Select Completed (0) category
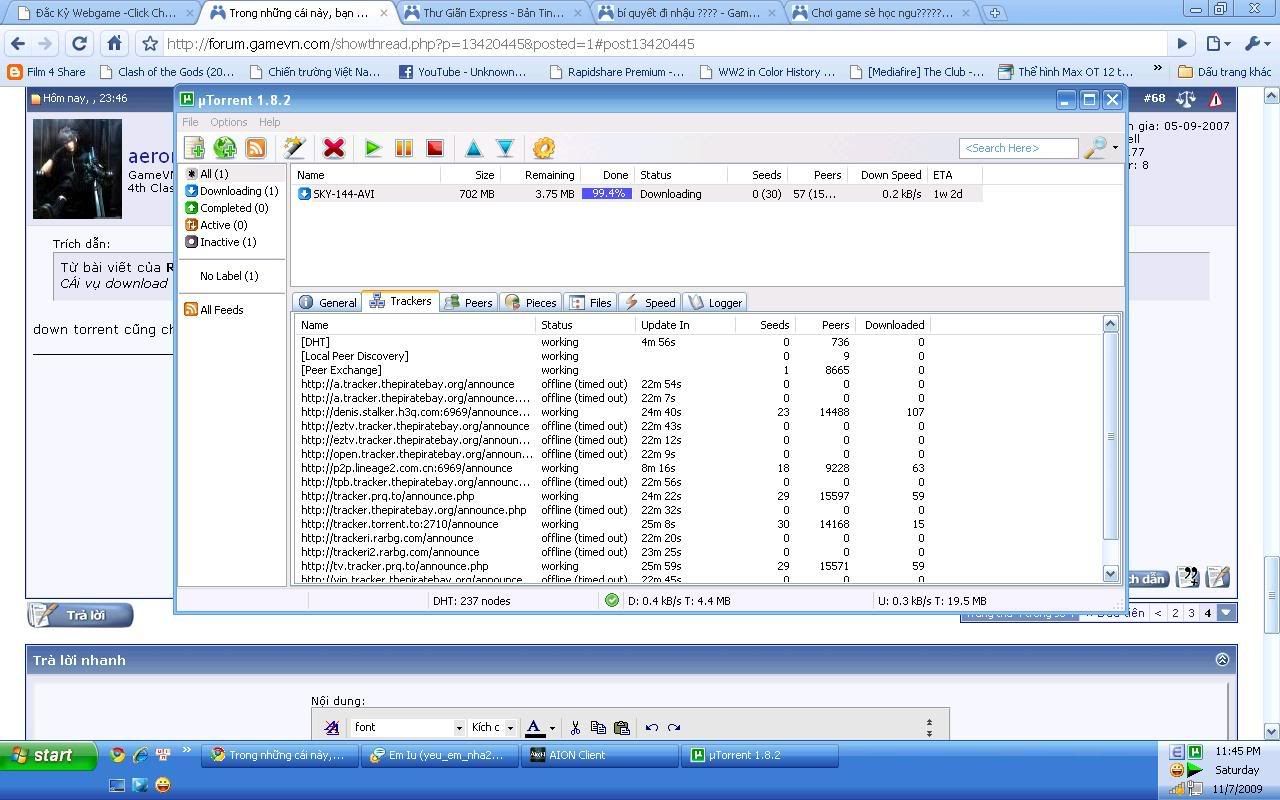The image size is (1280, 800). (227, 208)
